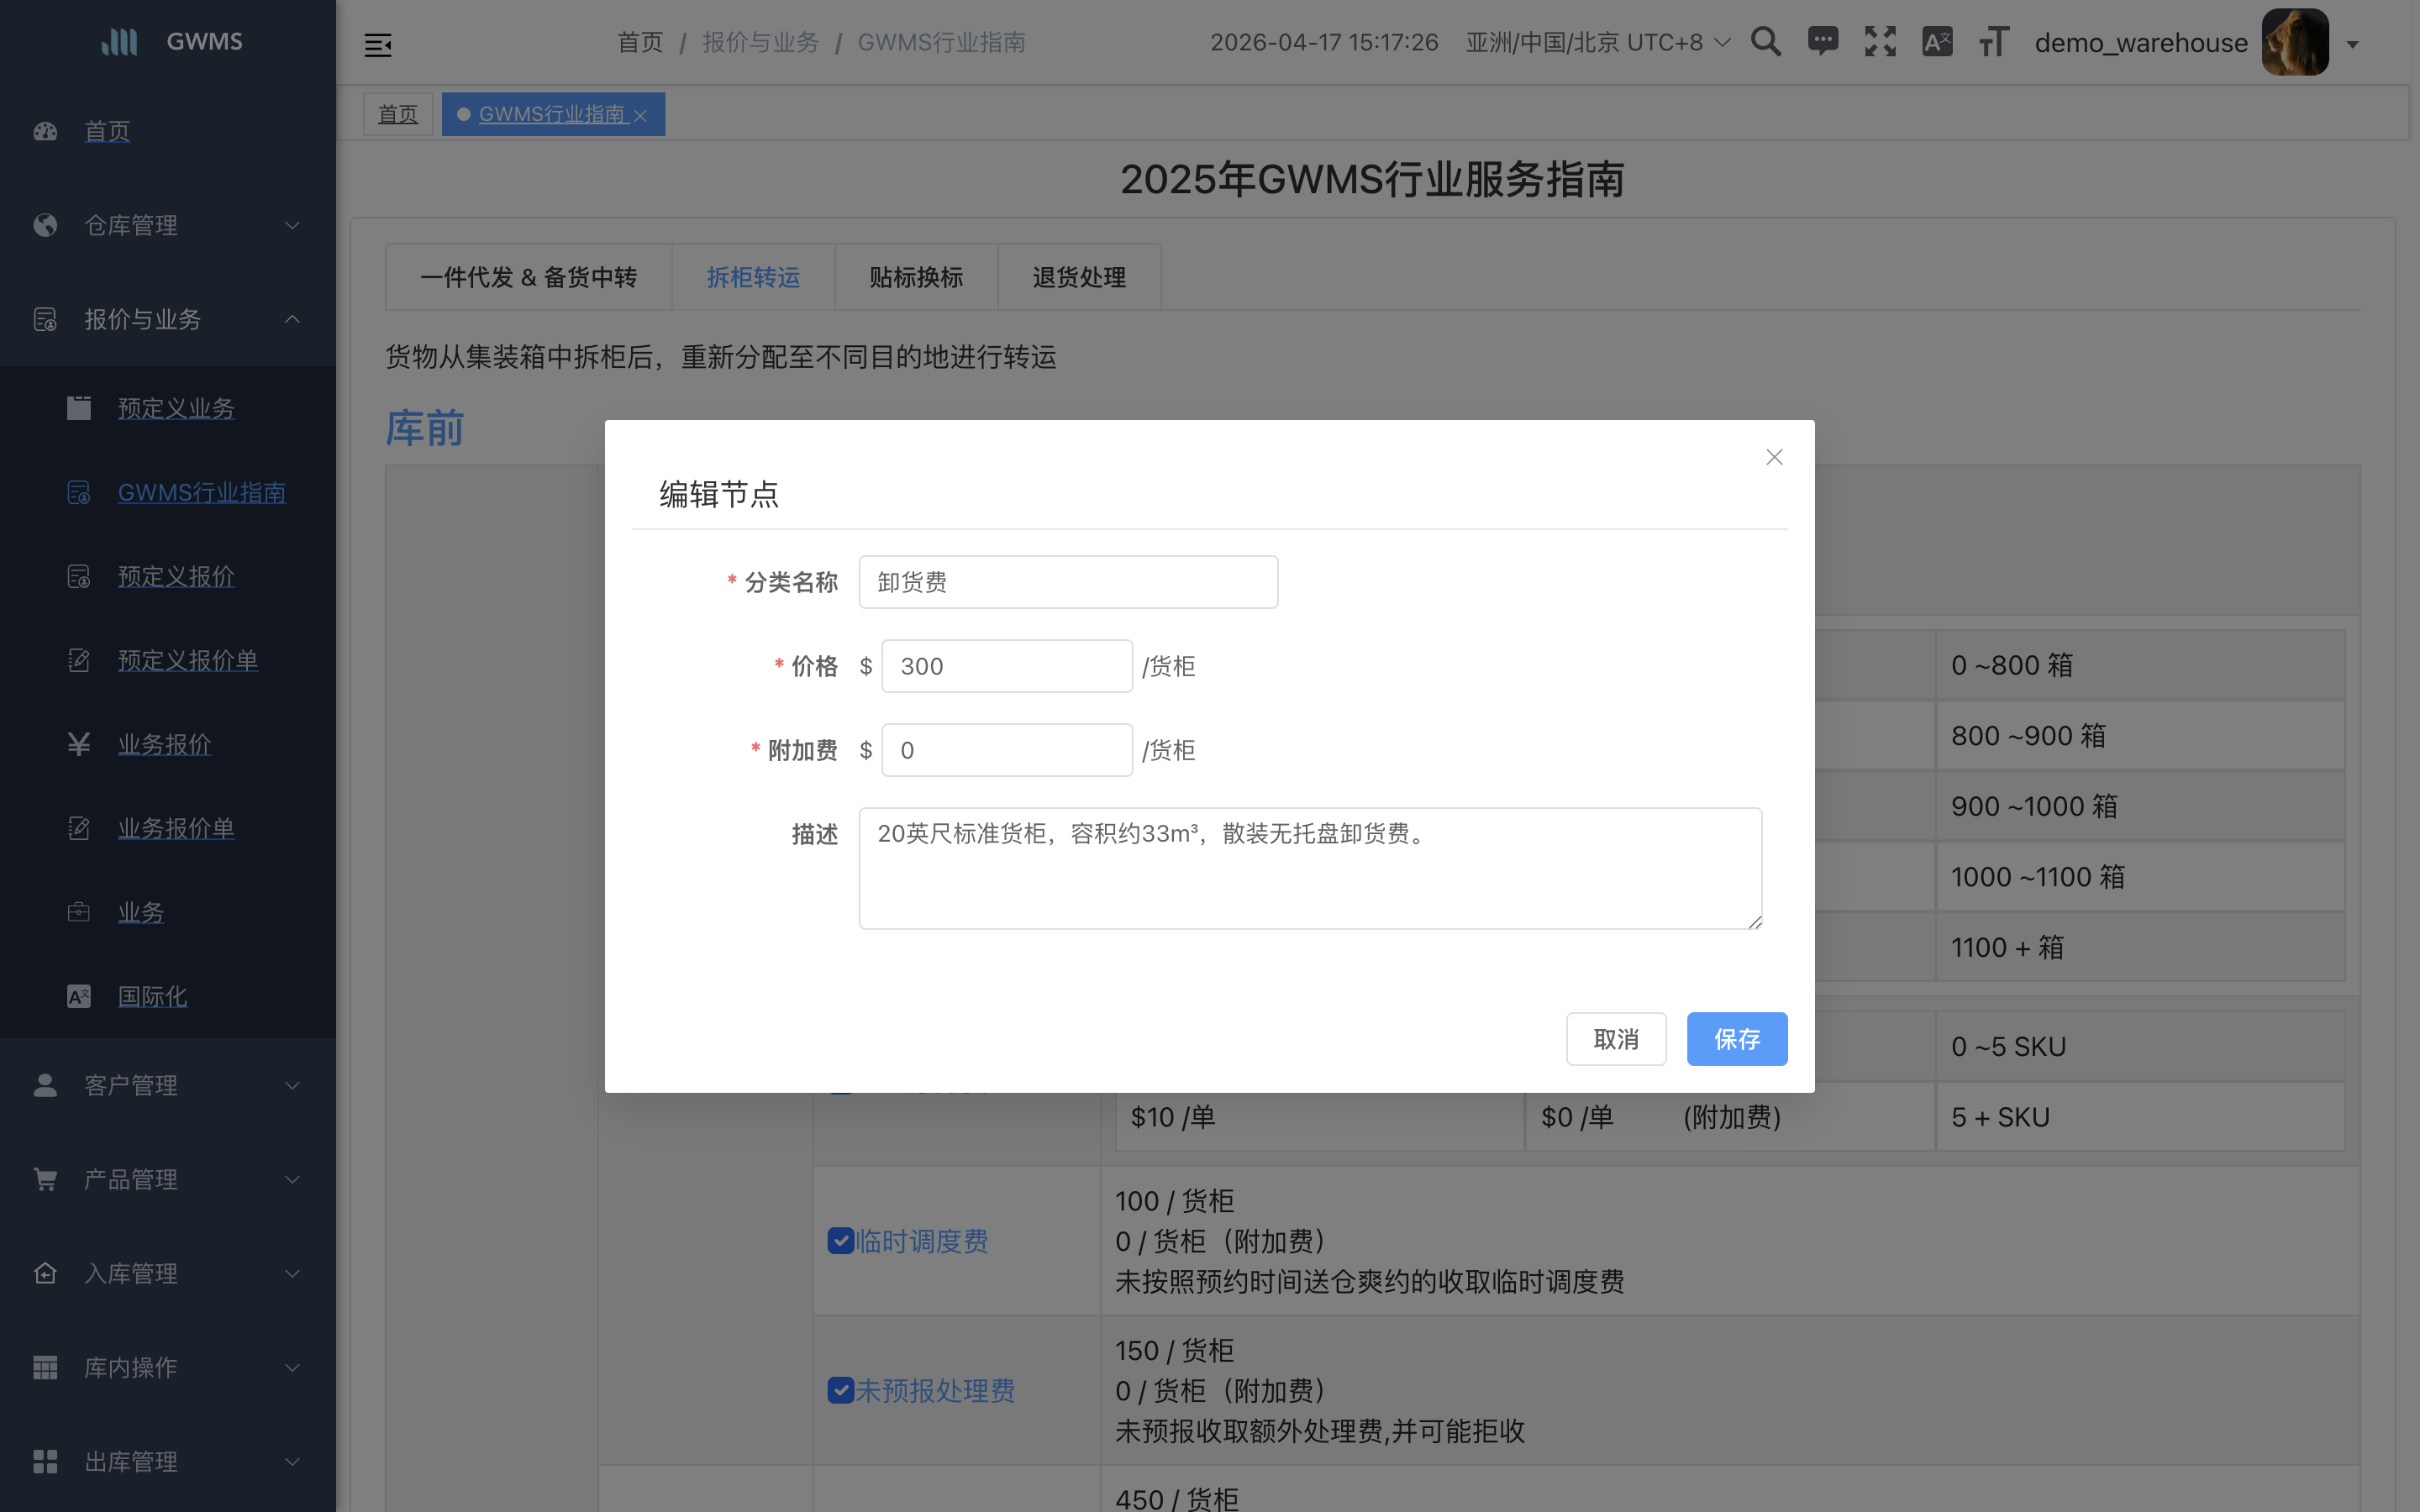Click the 仓库管理 globe icon

(x=45, y=225)
